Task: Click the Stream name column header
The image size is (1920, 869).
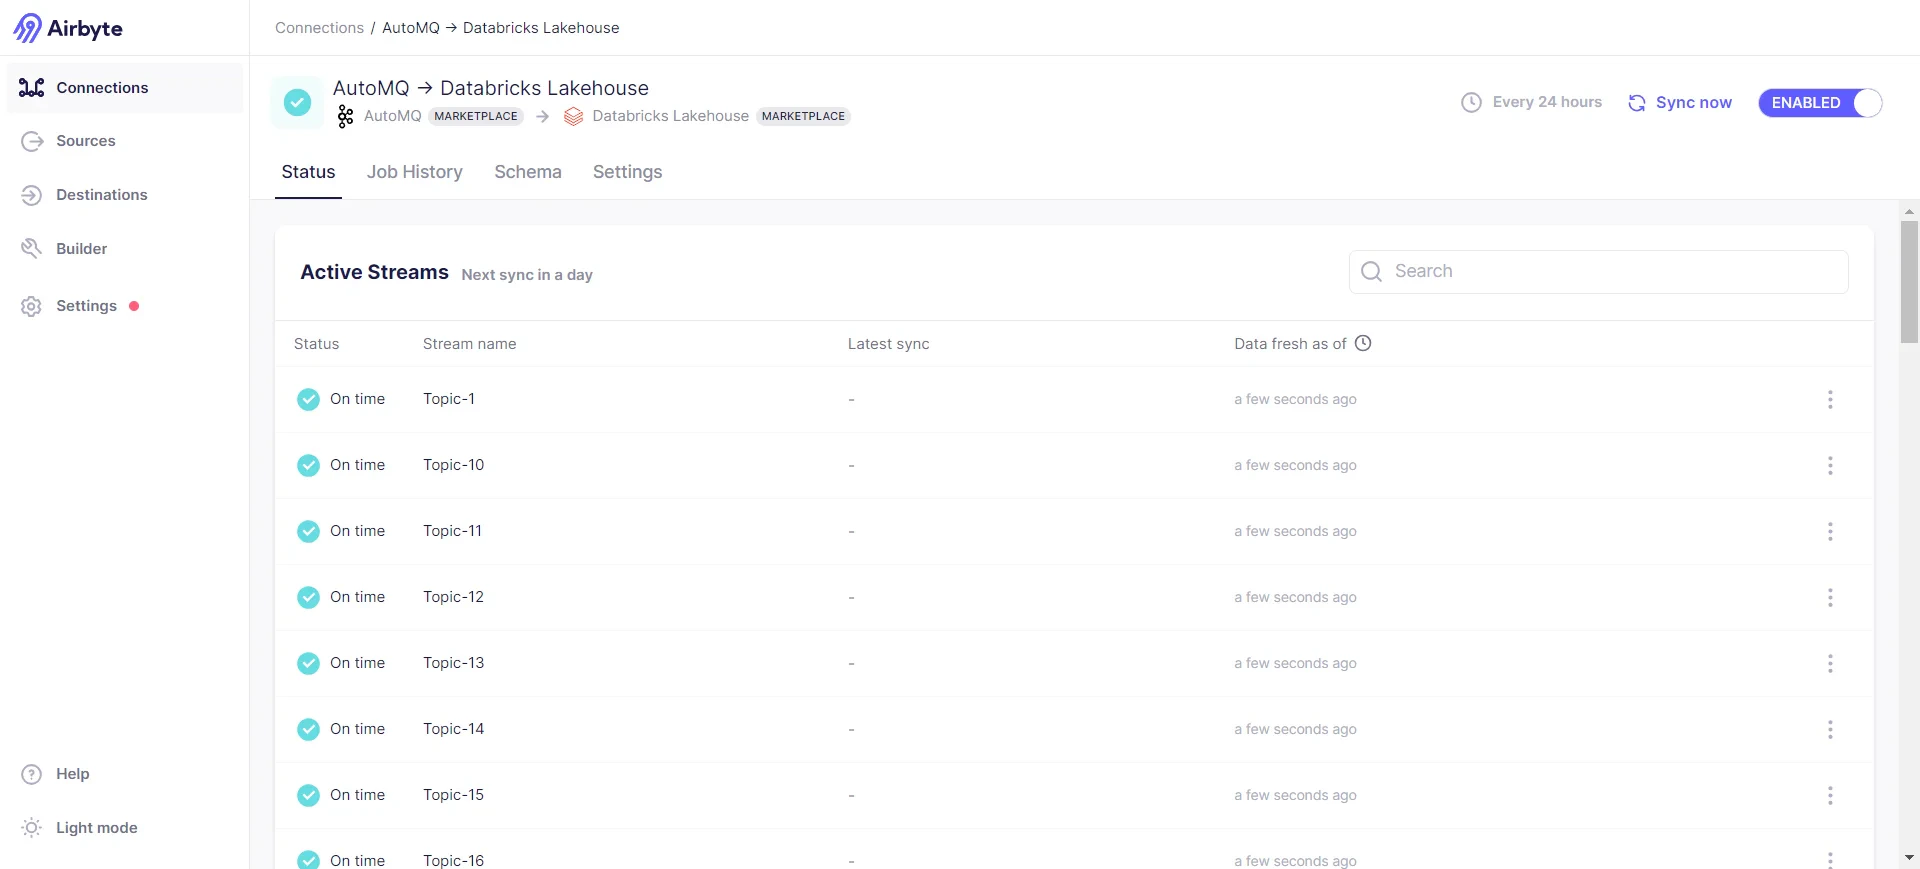Action: pos(469,344)
